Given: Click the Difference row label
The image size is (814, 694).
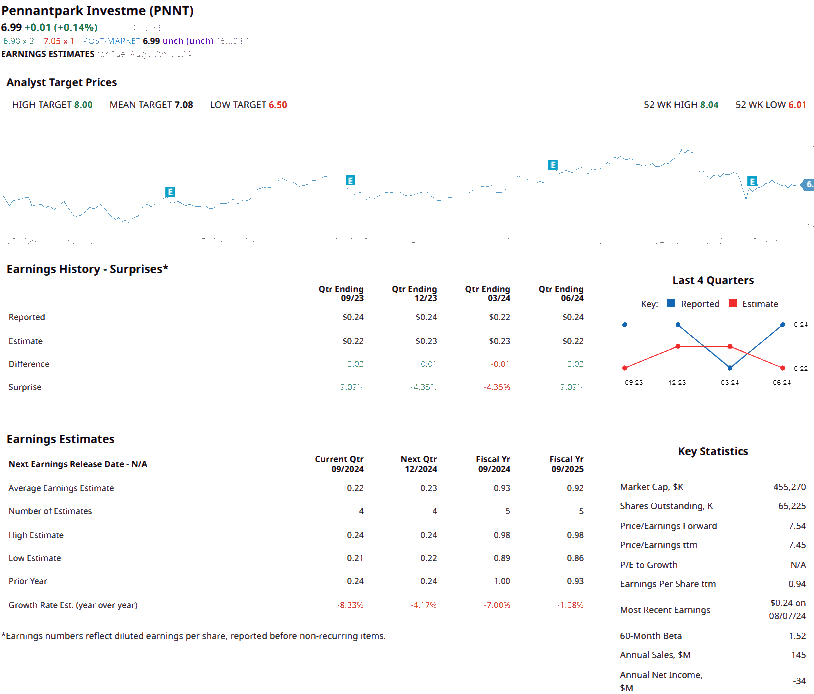Looking at the screenshot, I should coord(29,364).
